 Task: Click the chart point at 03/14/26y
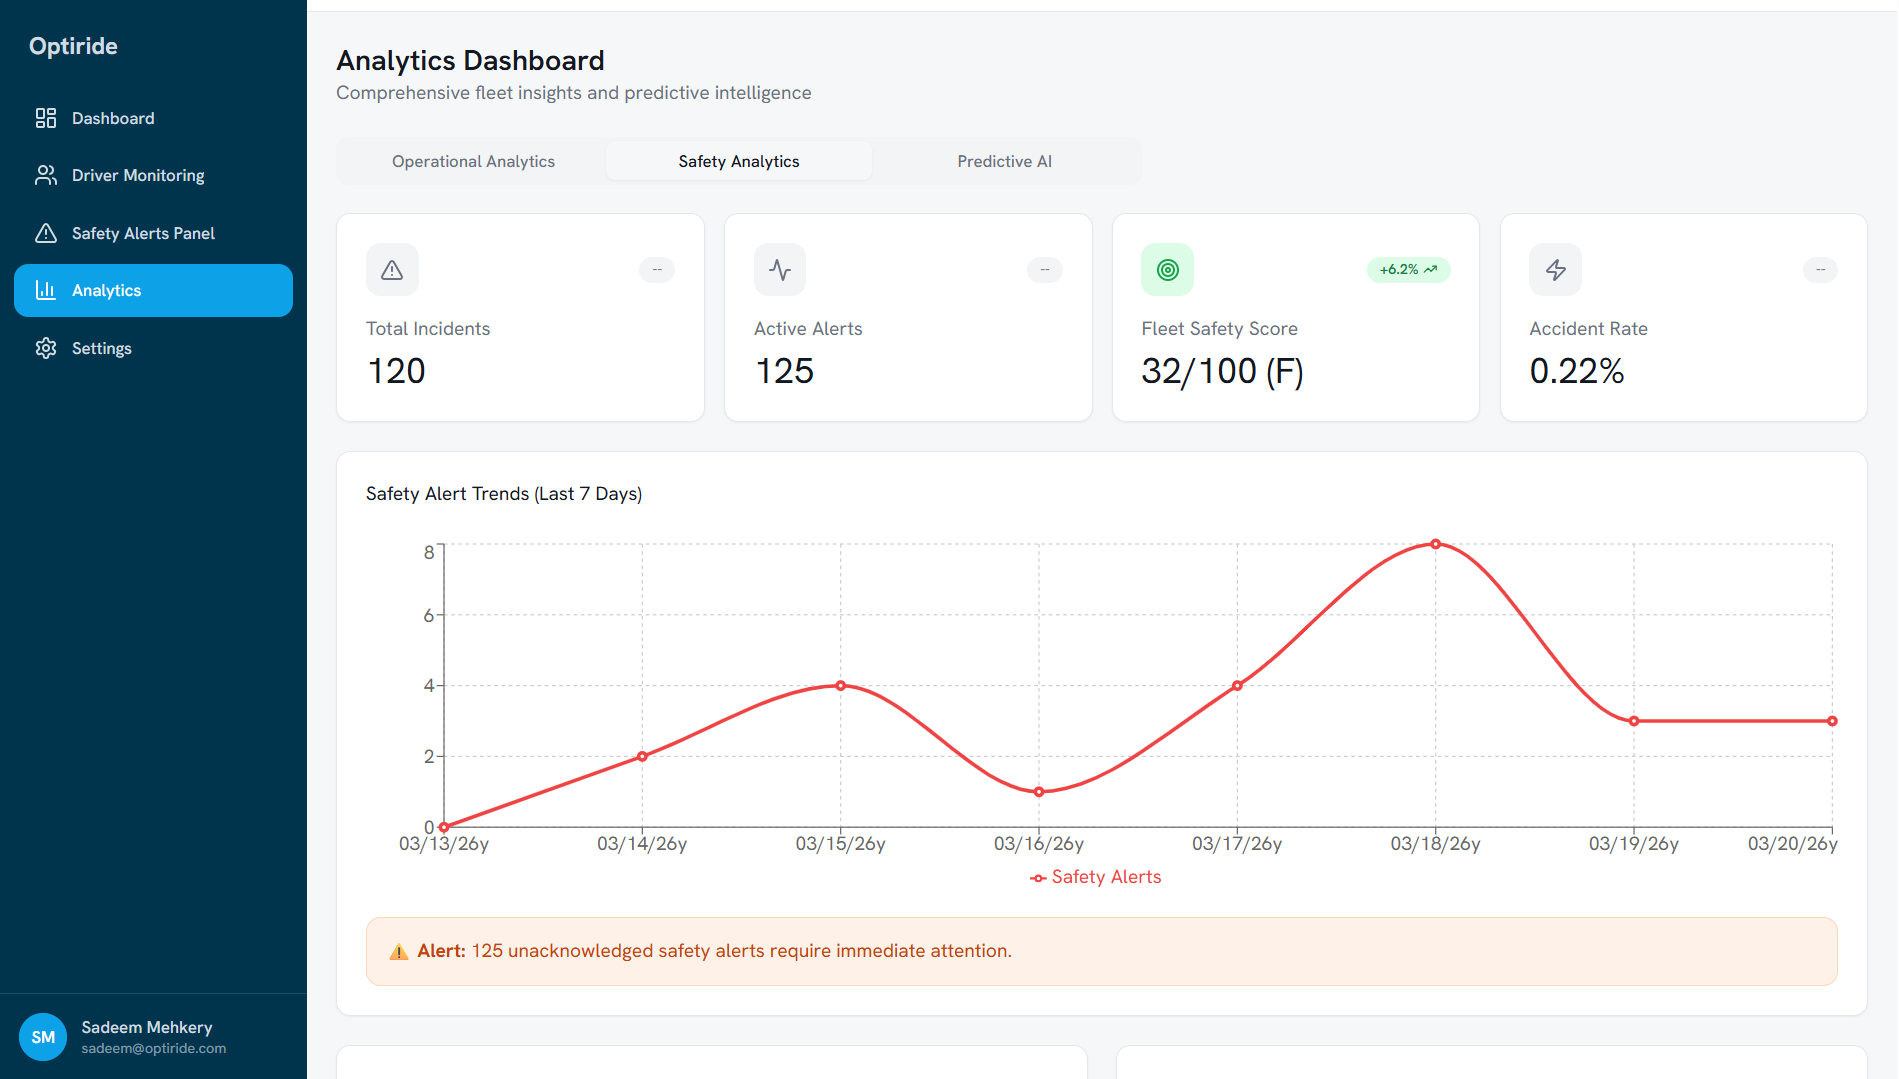click(x=642, y=756)
